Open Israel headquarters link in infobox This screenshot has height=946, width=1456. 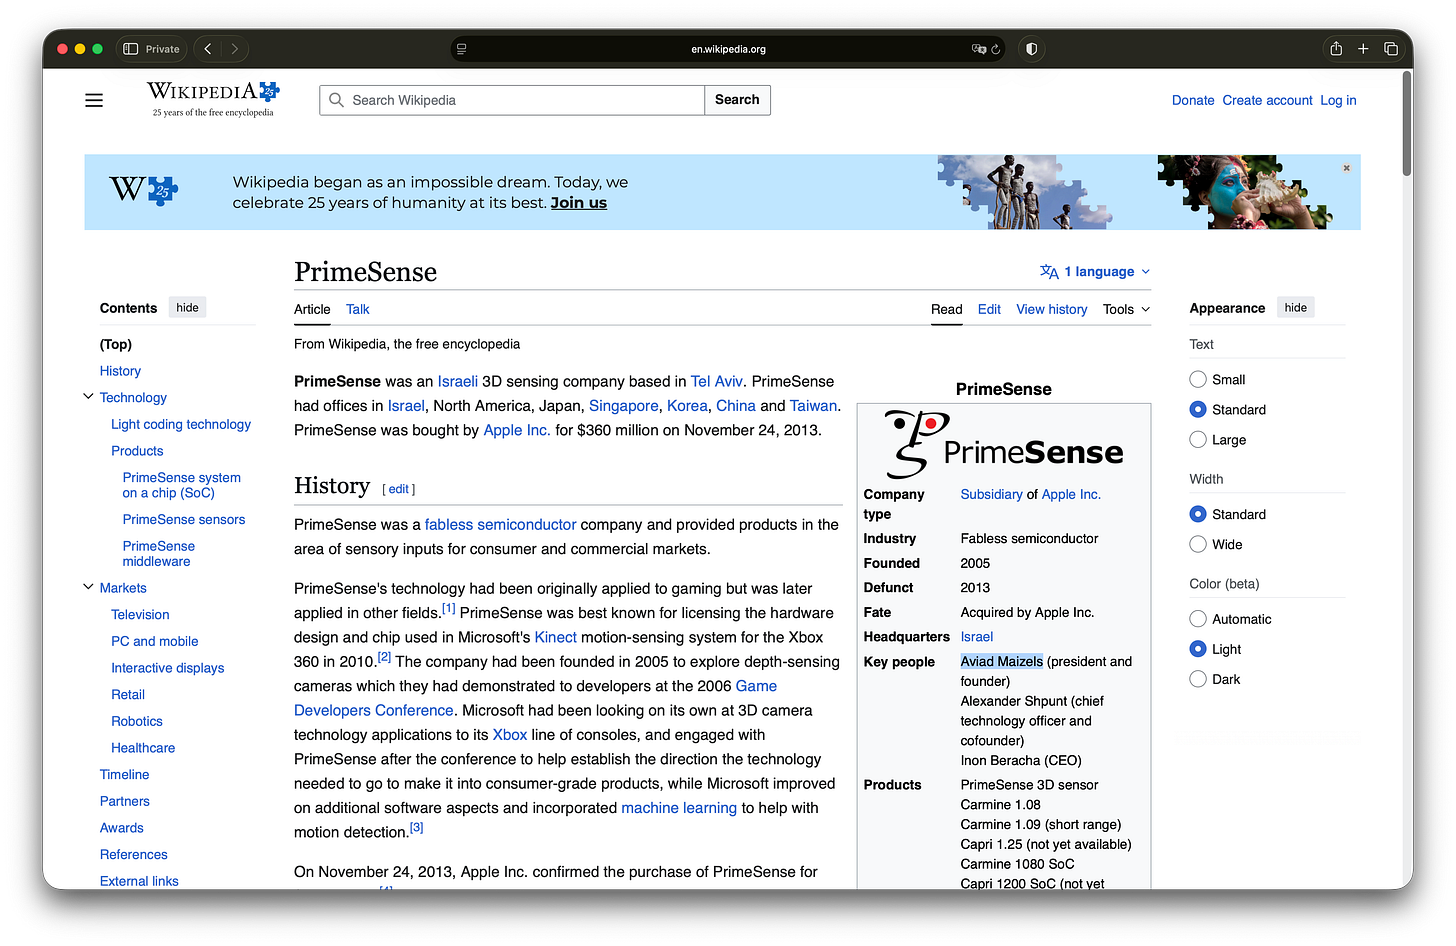pos(977,637)
